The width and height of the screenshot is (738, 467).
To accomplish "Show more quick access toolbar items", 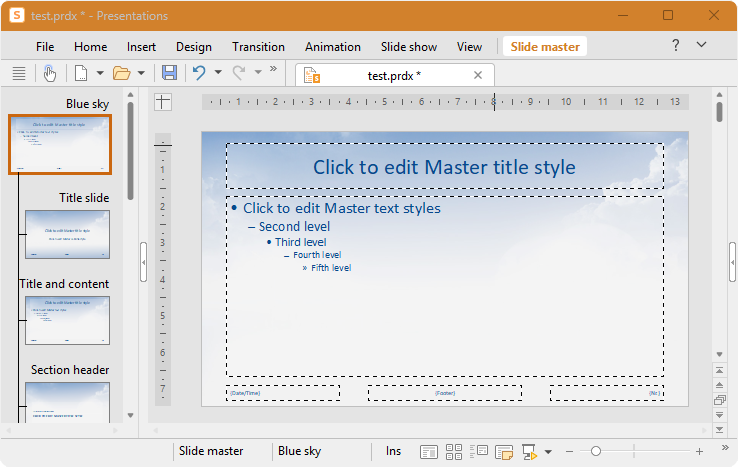I will coord(273,69).
